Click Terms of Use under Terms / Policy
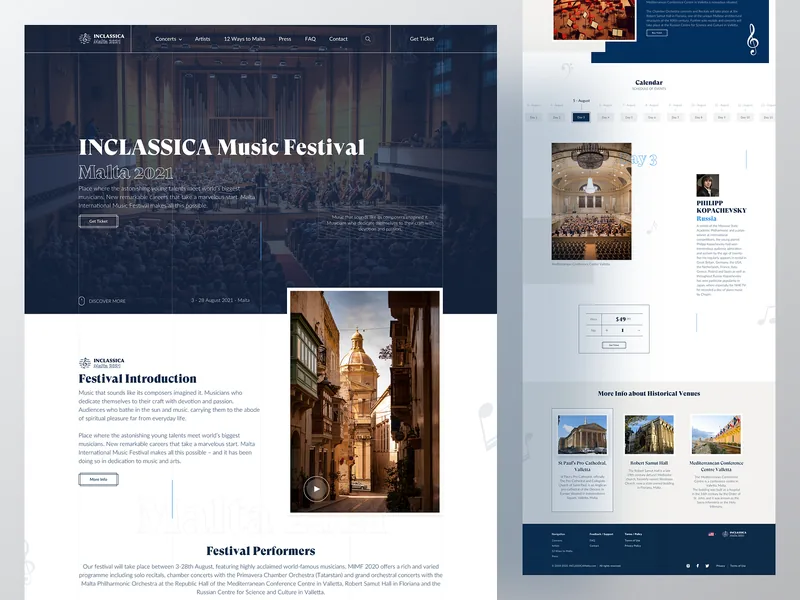 [632, 540]
